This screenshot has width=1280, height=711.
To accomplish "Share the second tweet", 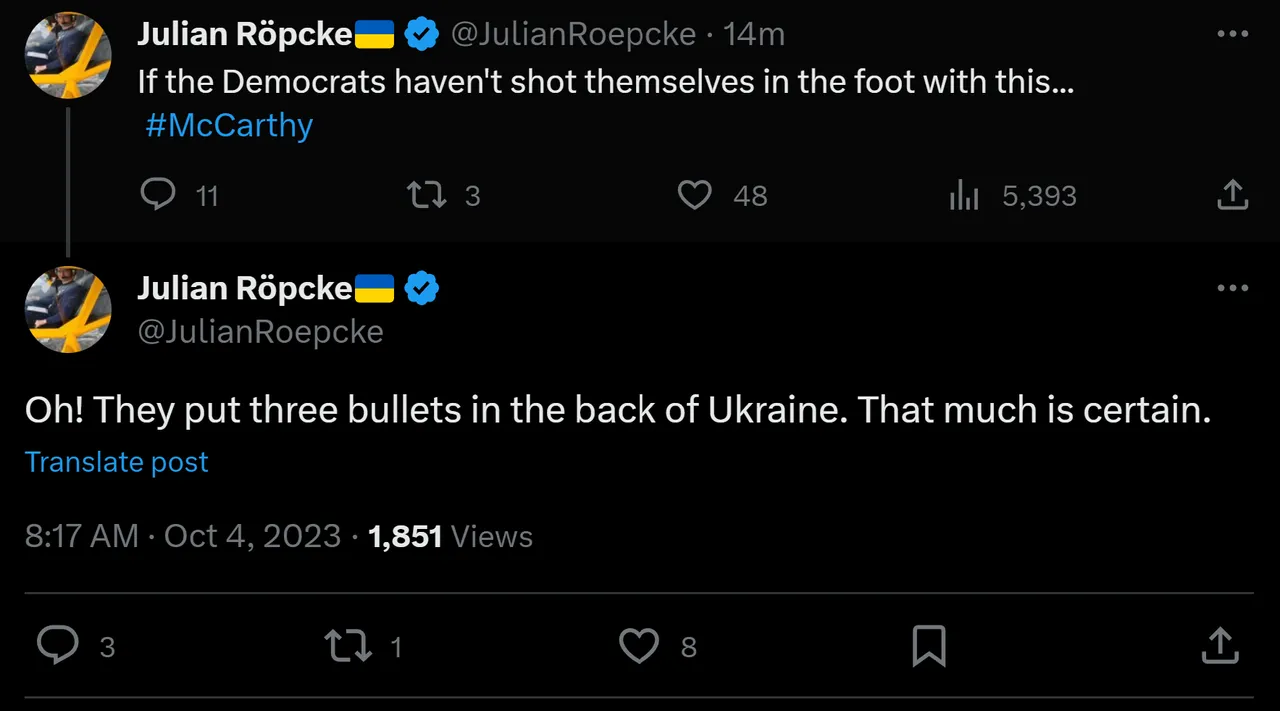I will pyautogui.click(x=1219, y=645).
